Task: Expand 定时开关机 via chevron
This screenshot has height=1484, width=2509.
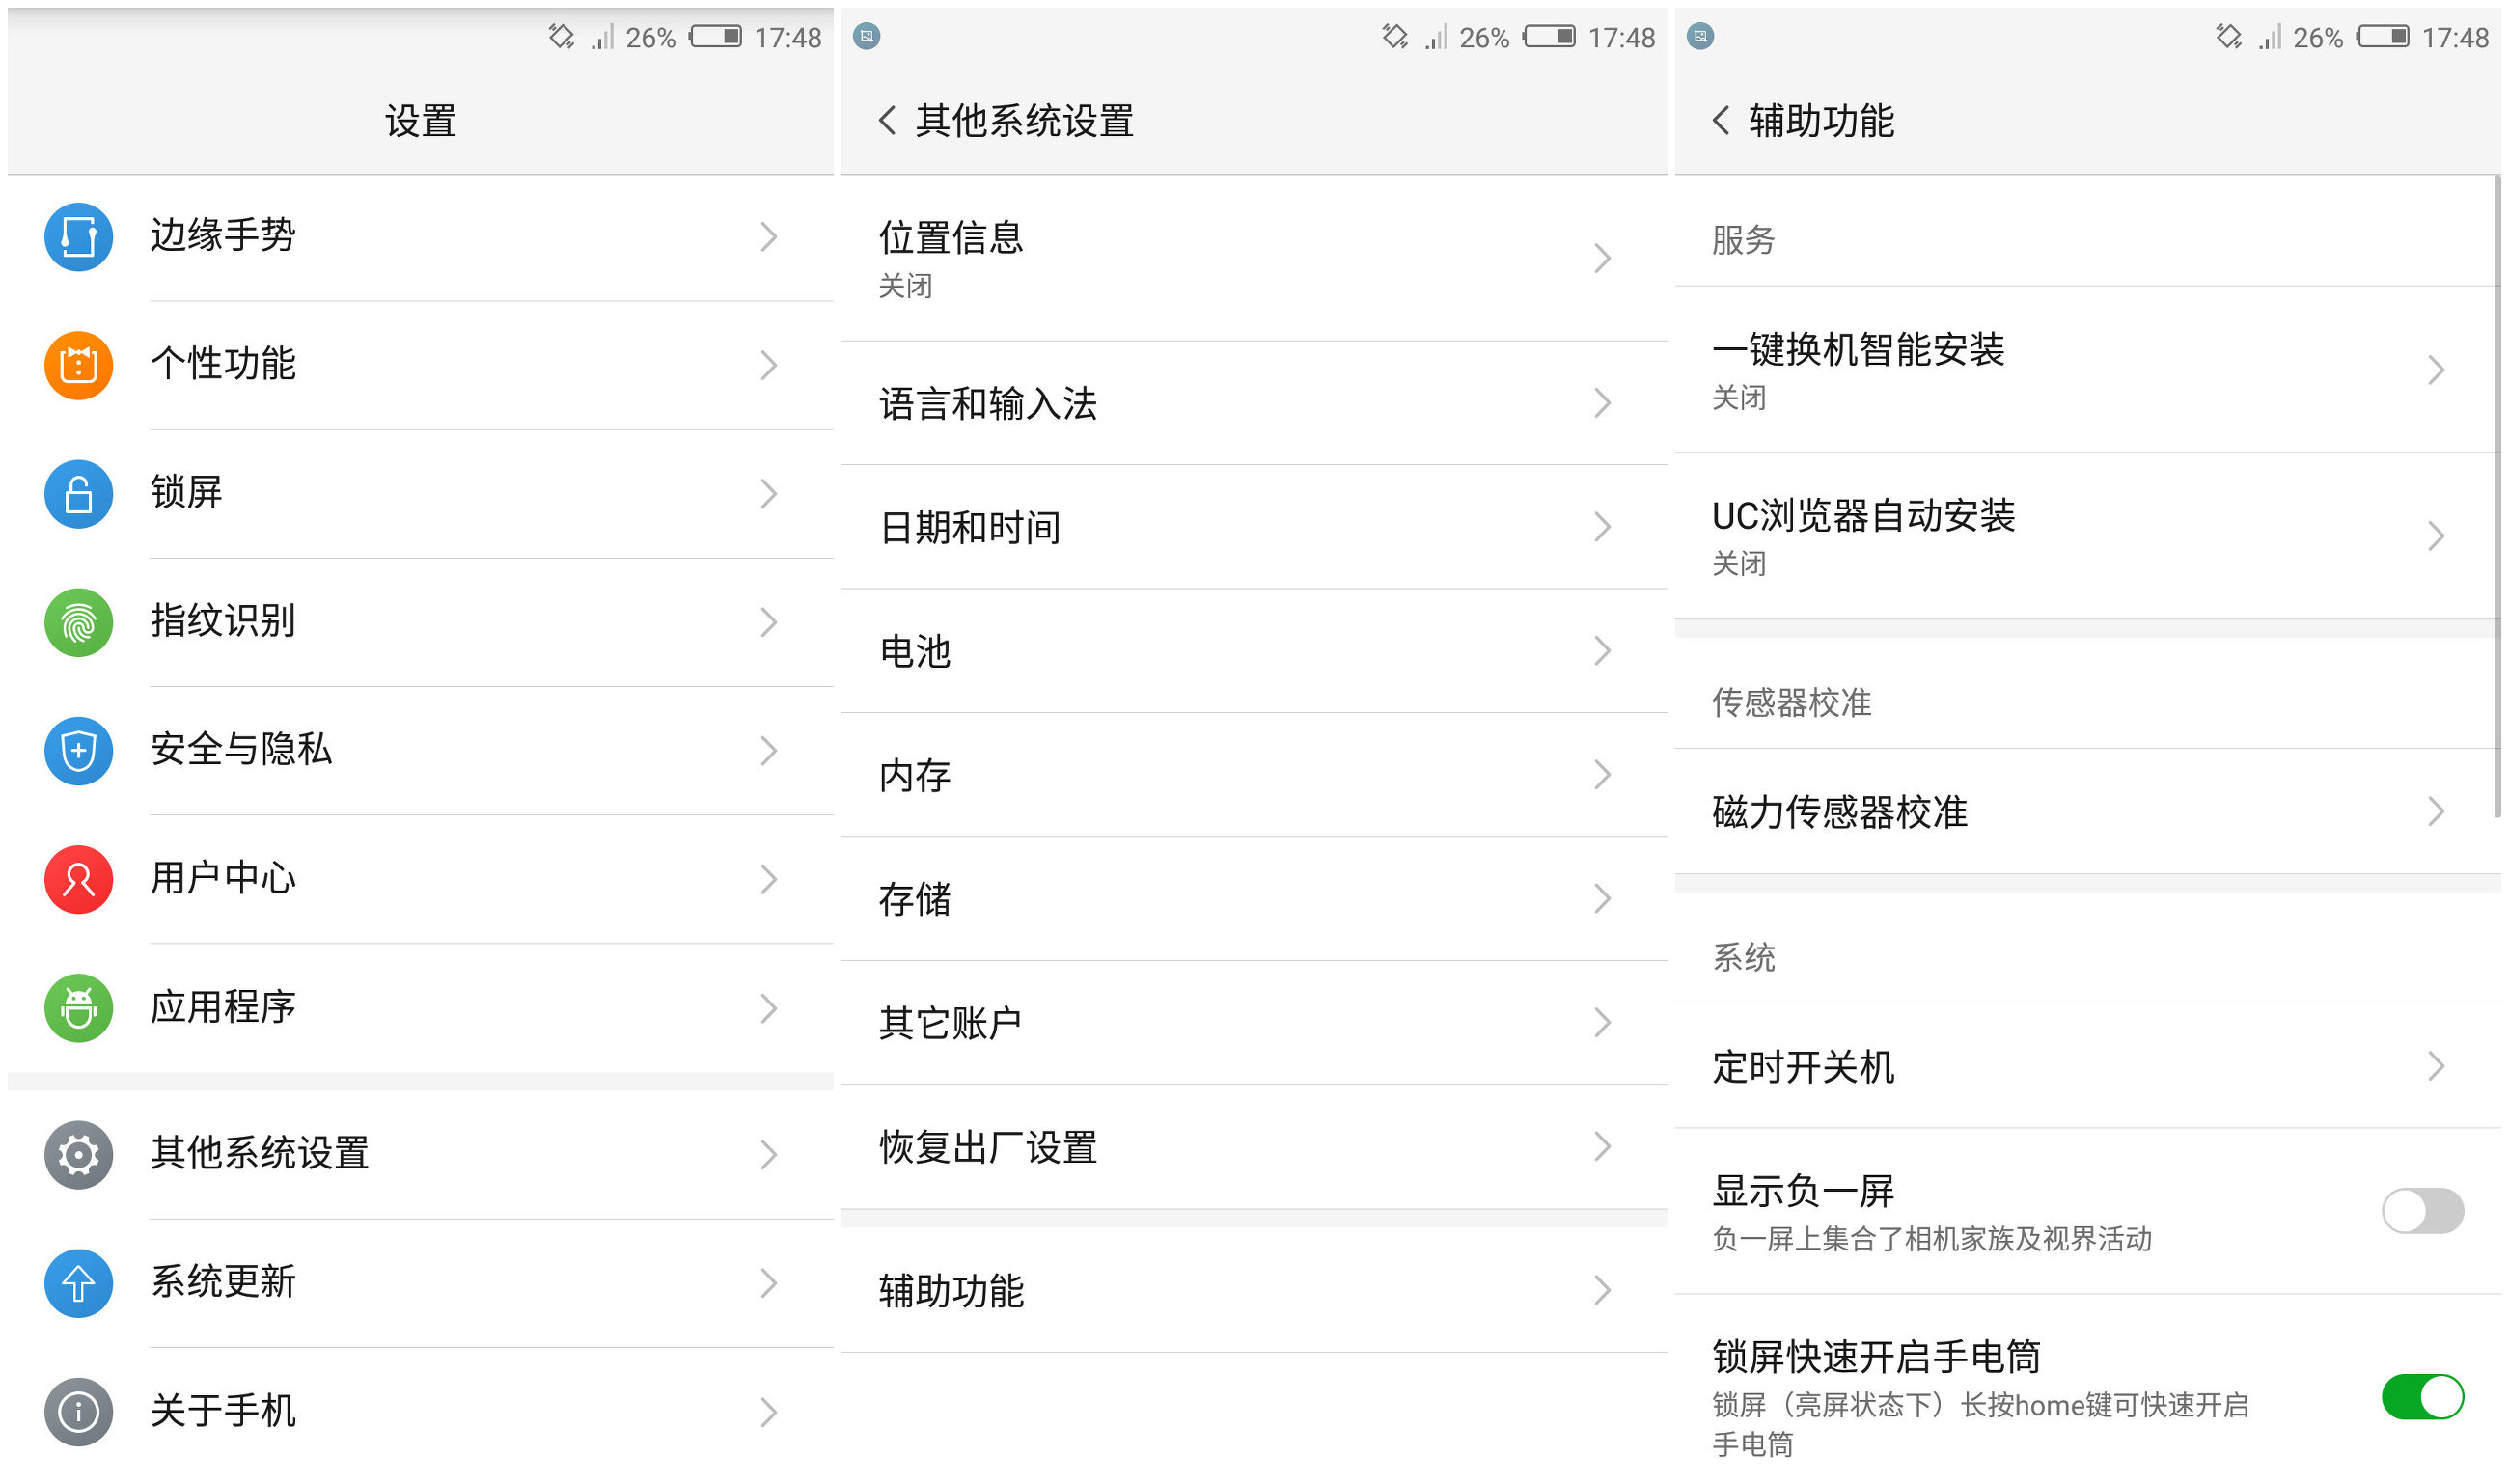Action: [x=2435, y=1067]
